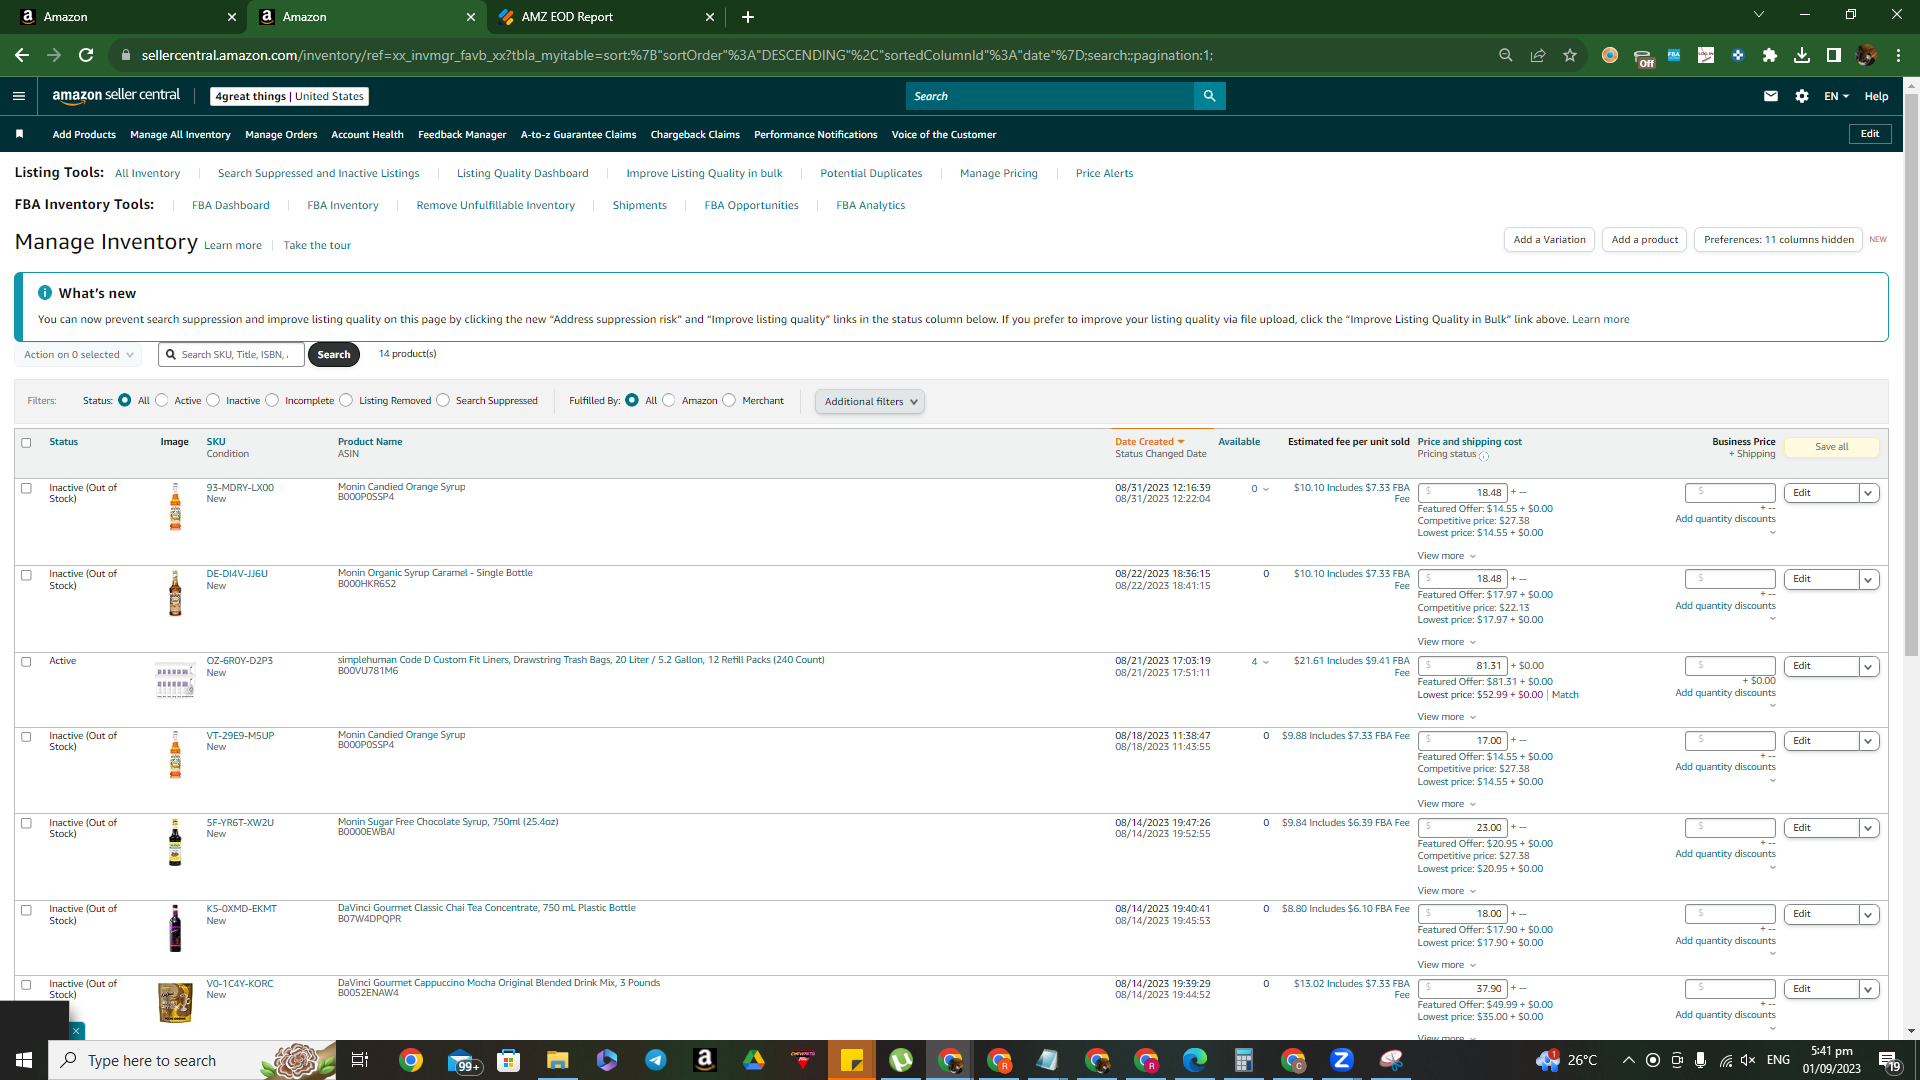The image size is (1920, 1080).
Task: Reload the page
Action: [86, 55]
